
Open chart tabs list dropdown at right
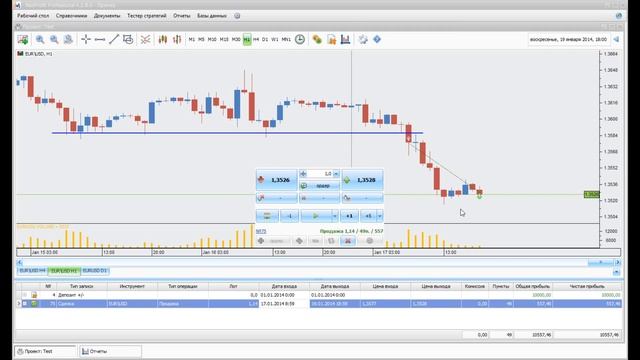tap(616, 272)
